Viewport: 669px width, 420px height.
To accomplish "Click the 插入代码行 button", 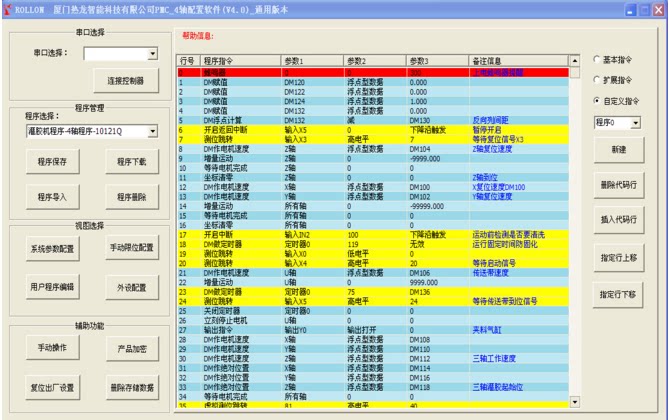I will [619, 219].
